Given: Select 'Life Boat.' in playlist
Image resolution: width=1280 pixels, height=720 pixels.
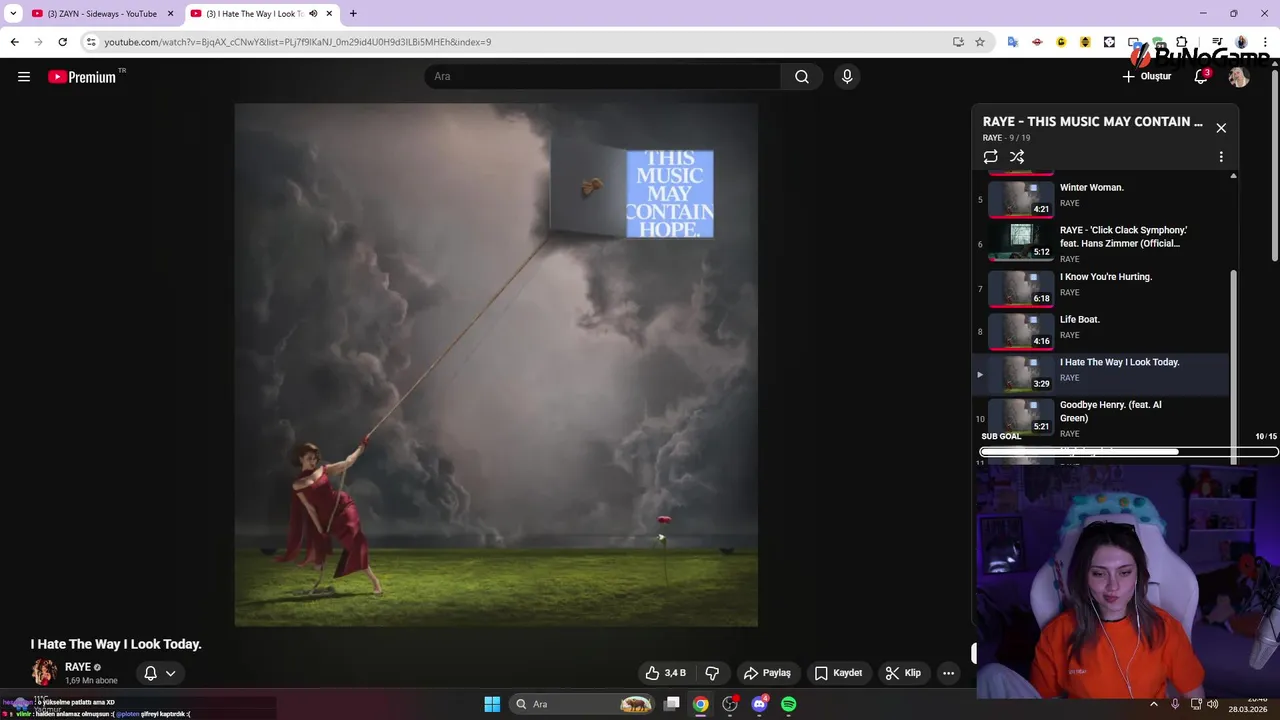Looking at the screenshot, I should [x=1103, y=331].
